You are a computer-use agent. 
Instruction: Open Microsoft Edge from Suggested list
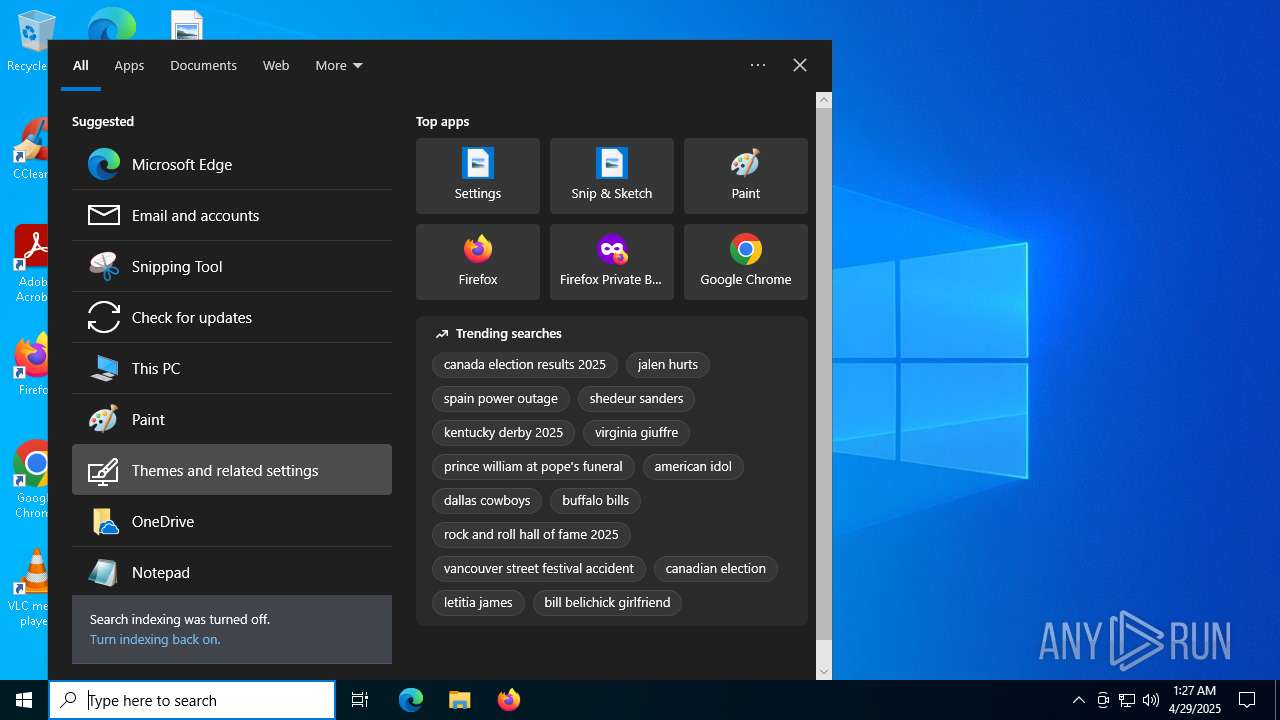tap(232, 164)
